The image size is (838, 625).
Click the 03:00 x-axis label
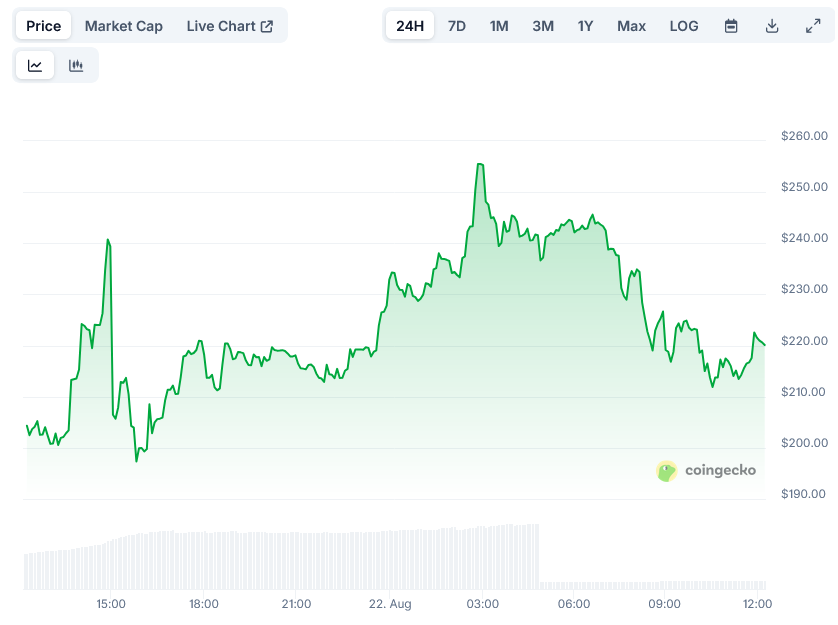tap(483, 604)
